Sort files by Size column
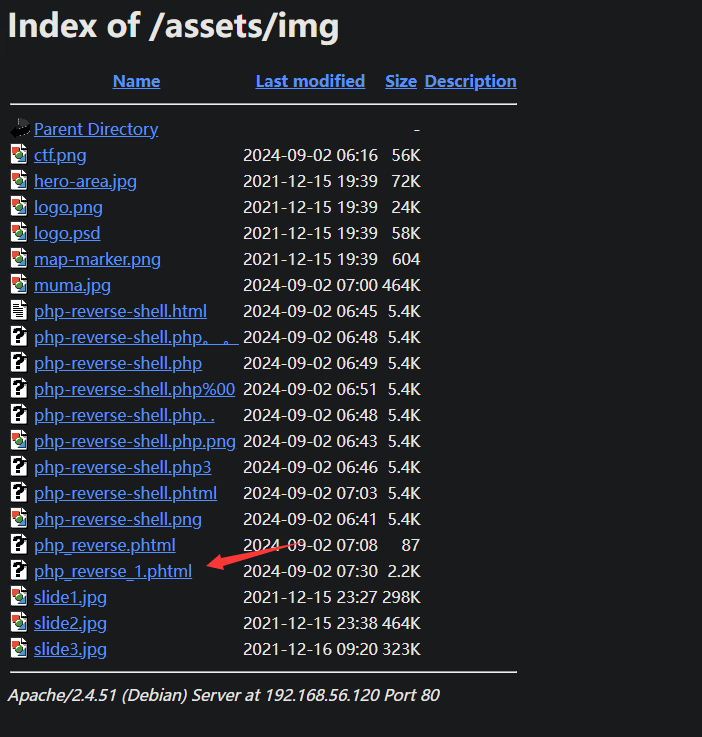 pos(401,82)
